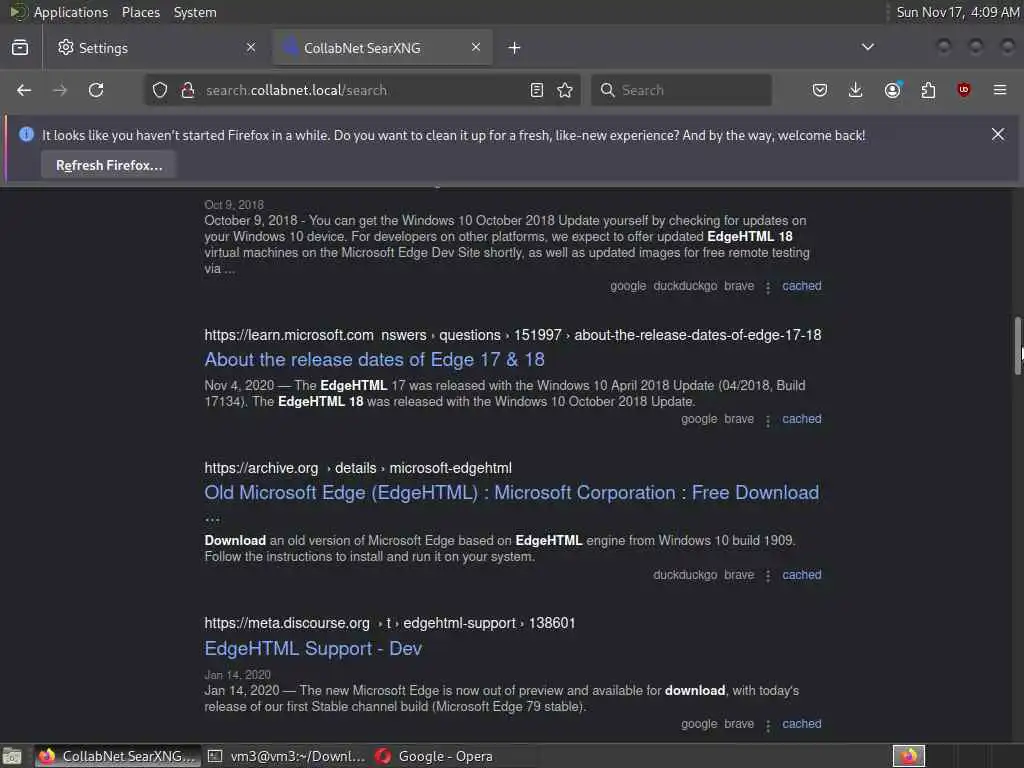Switch to CollabNet SearXNG window in taskbar
Image resolution: width=1024 pixels, height=768 pixels.
[117, 756]
